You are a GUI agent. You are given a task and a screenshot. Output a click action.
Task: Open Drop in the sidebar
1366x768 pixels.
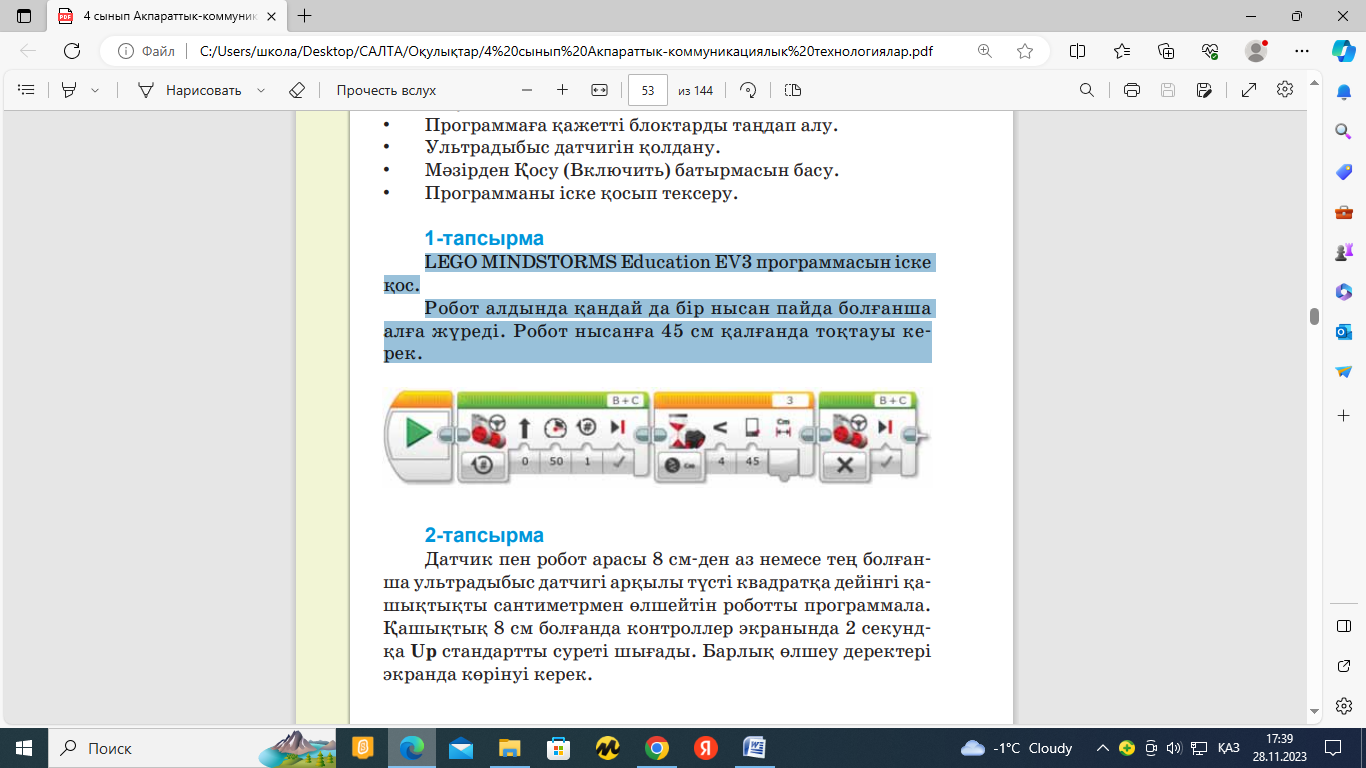click(1344, 372)
